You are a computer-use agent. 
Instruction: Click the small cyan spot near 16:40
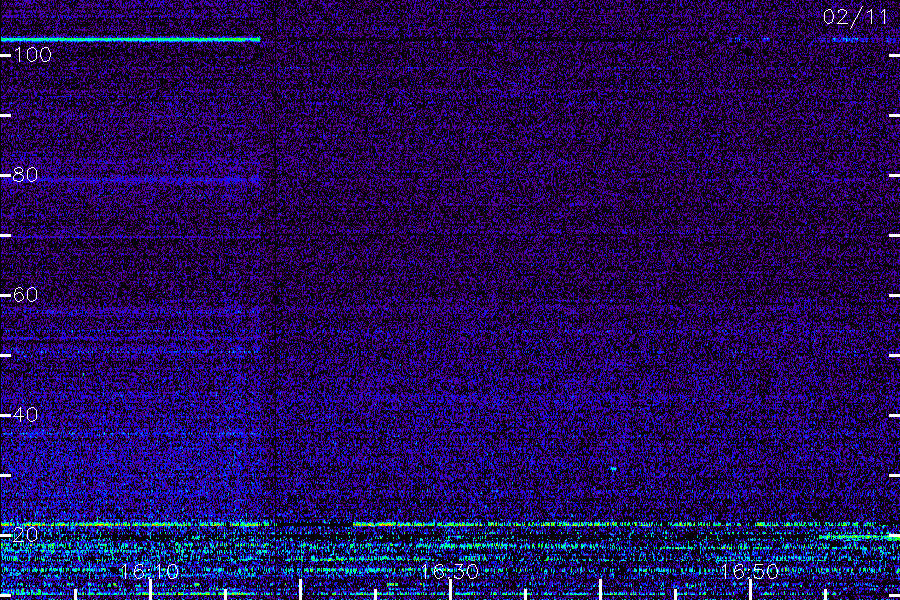pos(613,469)
